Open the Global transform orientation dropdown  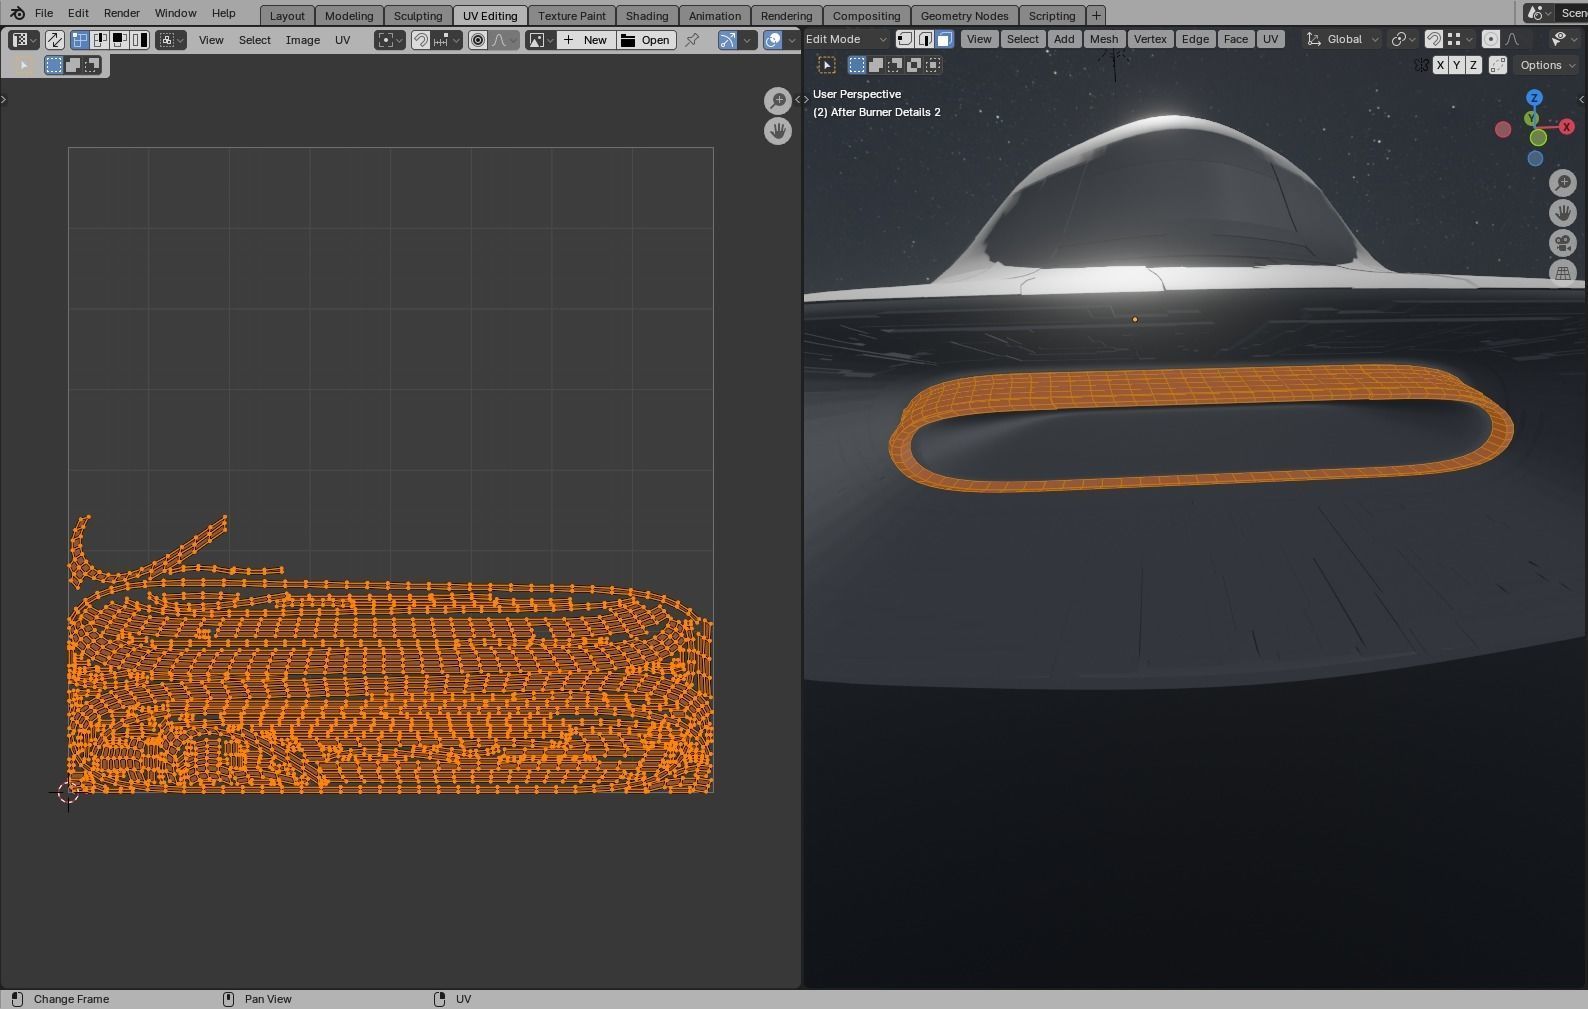(1343, 39)
